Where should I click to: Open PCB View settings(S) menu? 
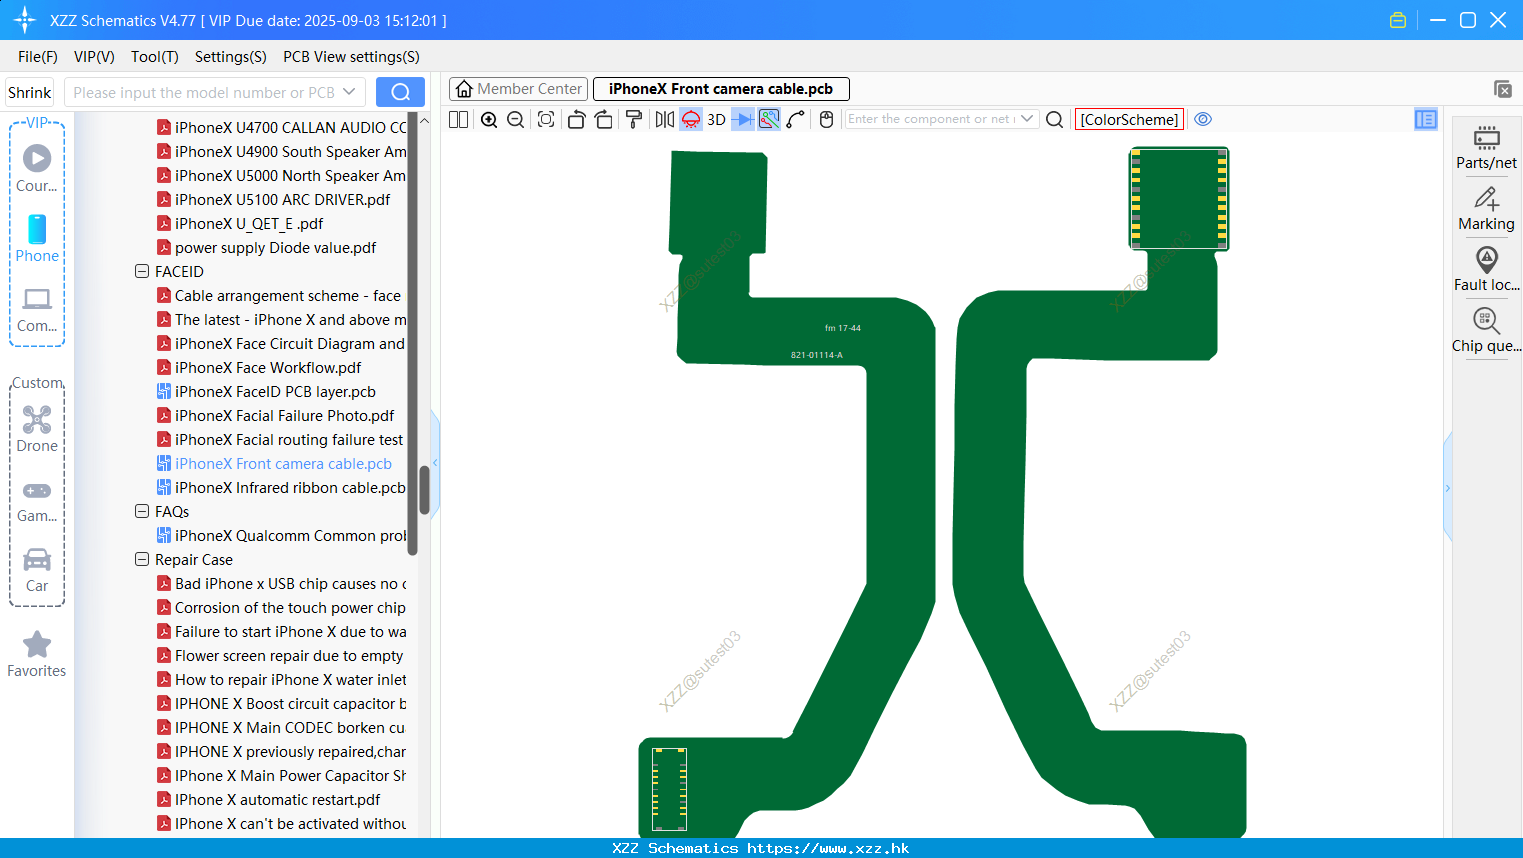pos(351,57)
